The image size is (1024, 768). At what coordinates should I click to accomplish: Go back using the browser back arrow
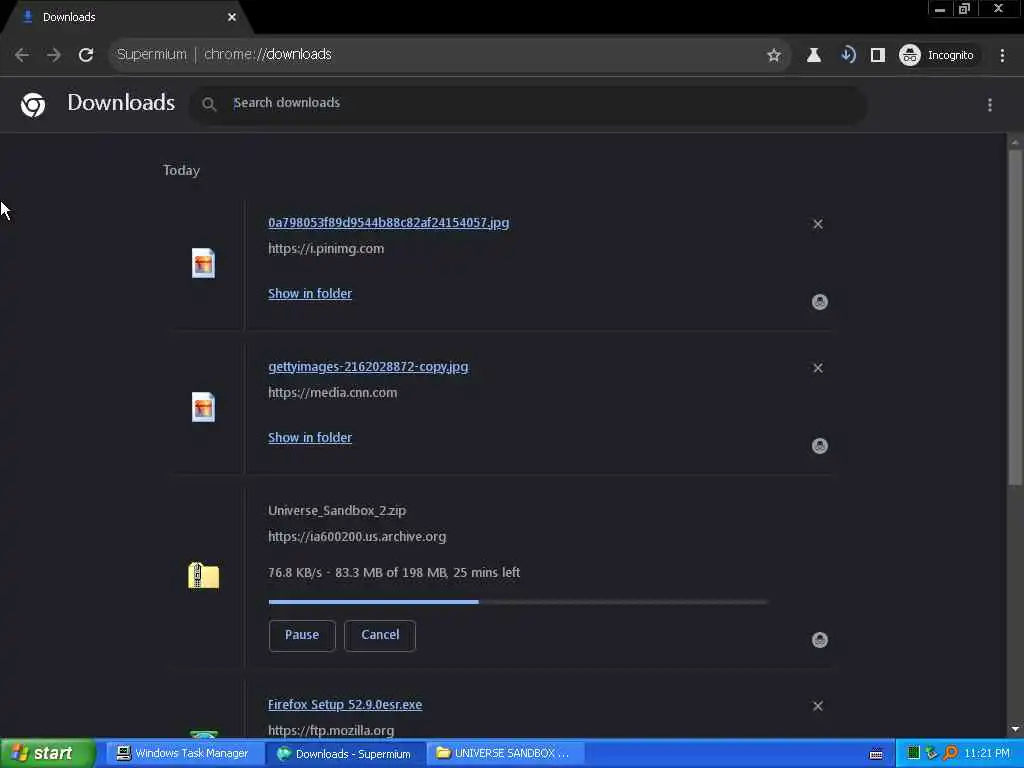point(22,55)
